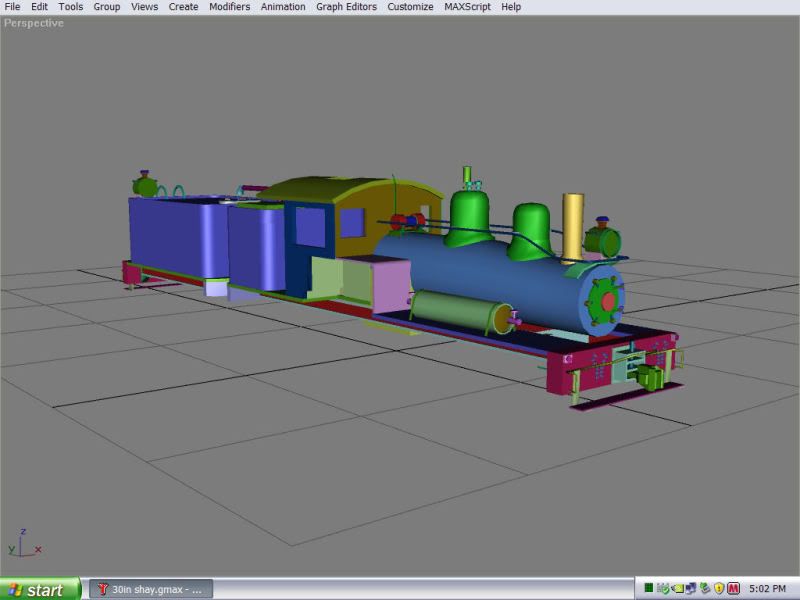800x600 pixels.
Task: Click the Perspective viewport label
Action: [34, 23]
